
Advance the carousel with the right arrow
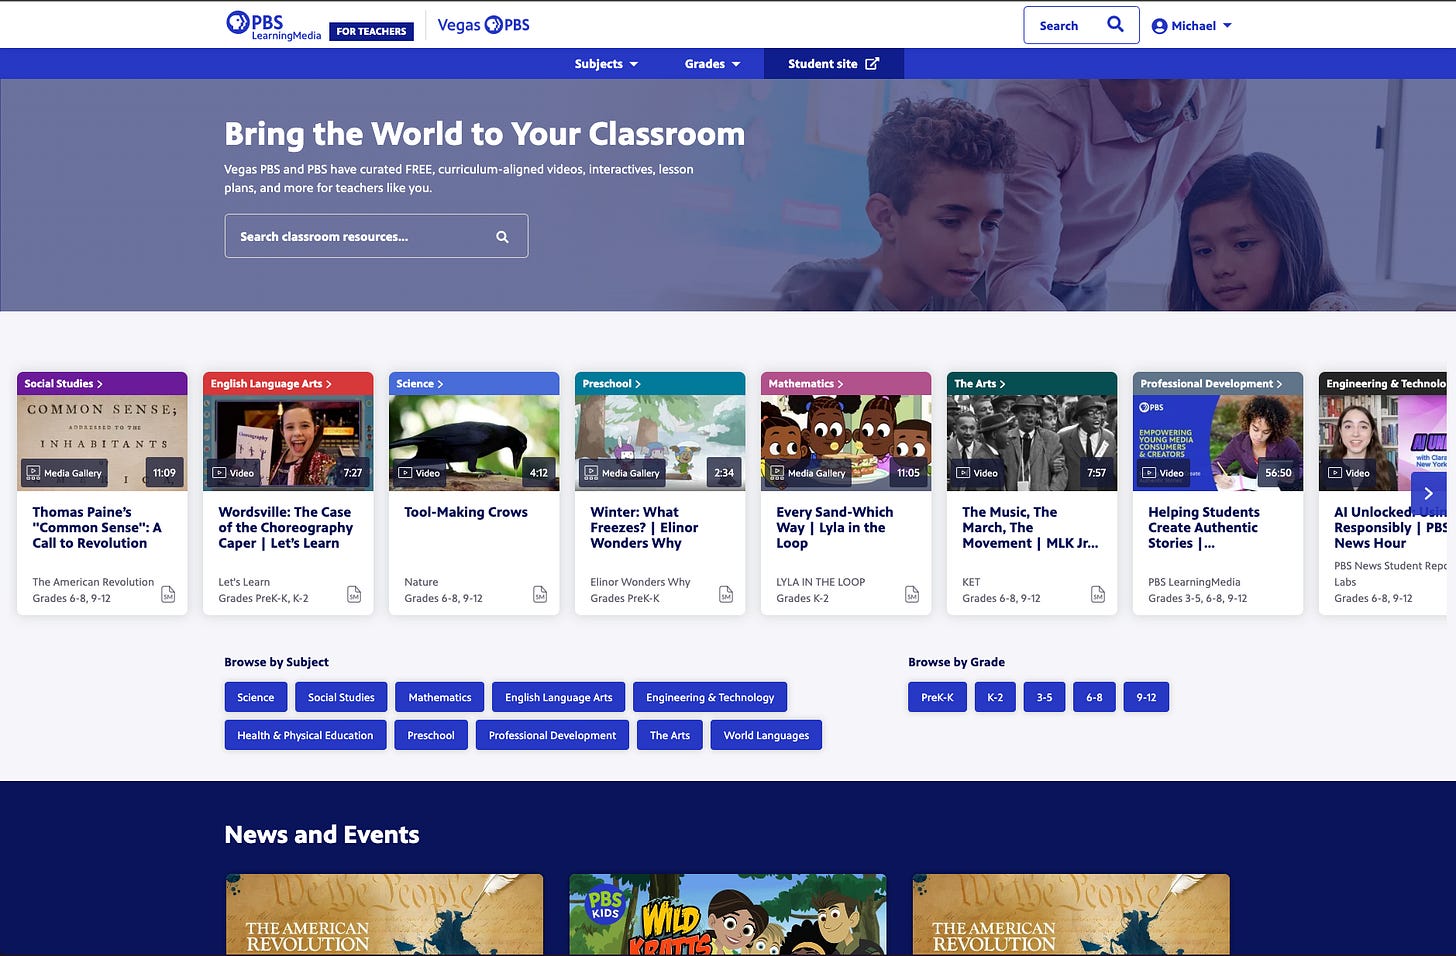point(1428,492)
